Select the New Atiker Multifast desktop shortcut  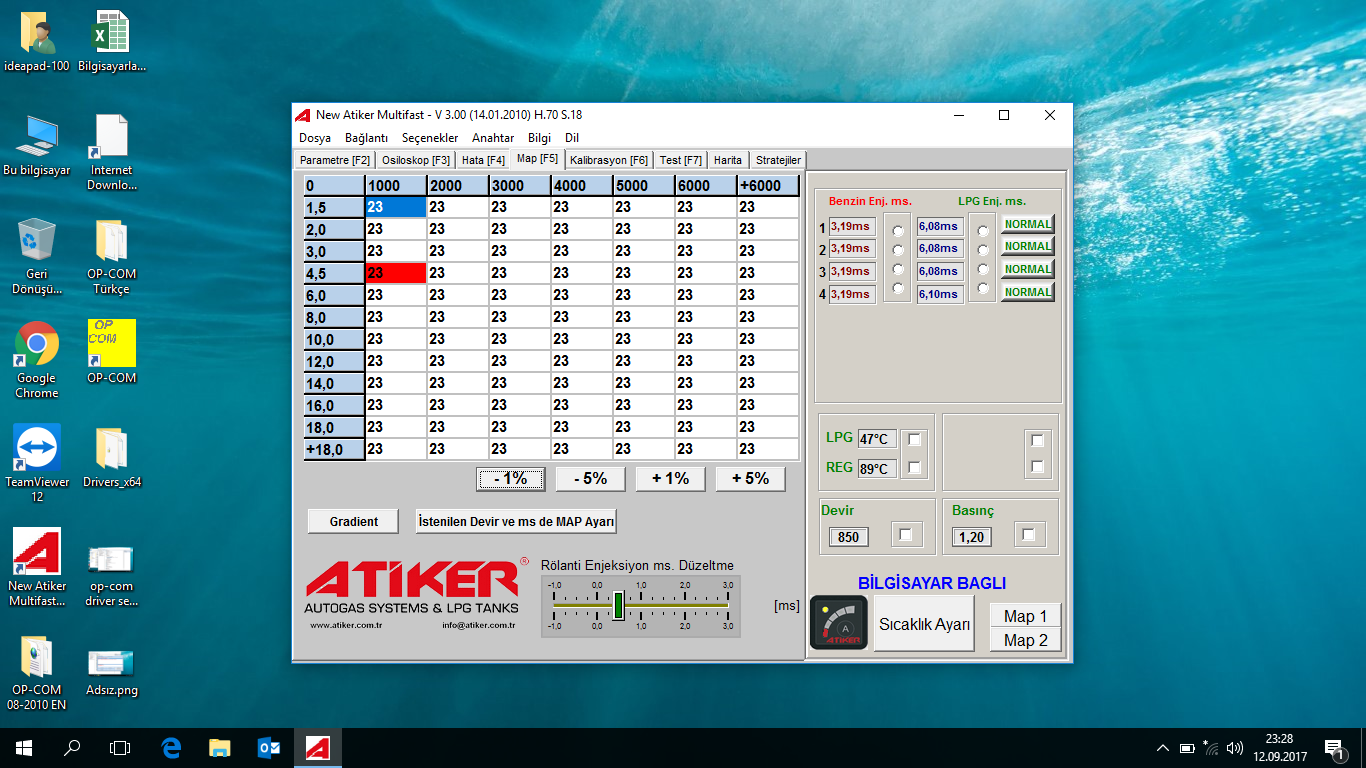pyautogui.click(x=37, y=552)
